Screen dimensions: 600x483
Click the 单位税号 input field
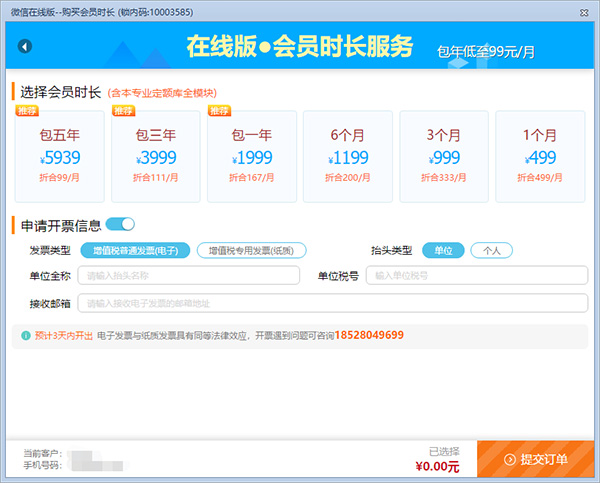[x=477, y=276]
